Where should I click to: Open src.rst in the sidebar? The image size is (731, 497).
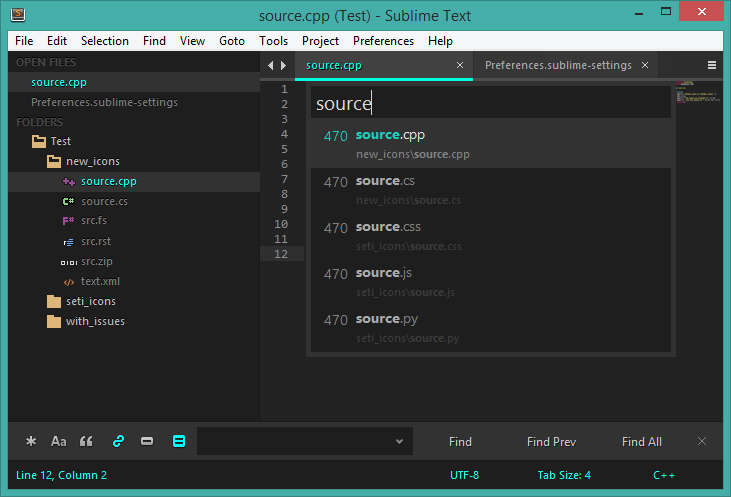tap(96, 242)
